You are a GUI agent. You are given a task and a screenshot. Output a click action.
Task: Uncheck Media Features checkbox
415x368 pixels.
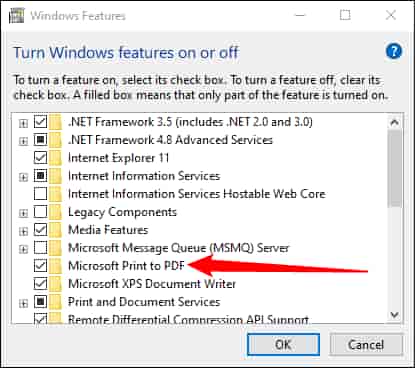40,229
